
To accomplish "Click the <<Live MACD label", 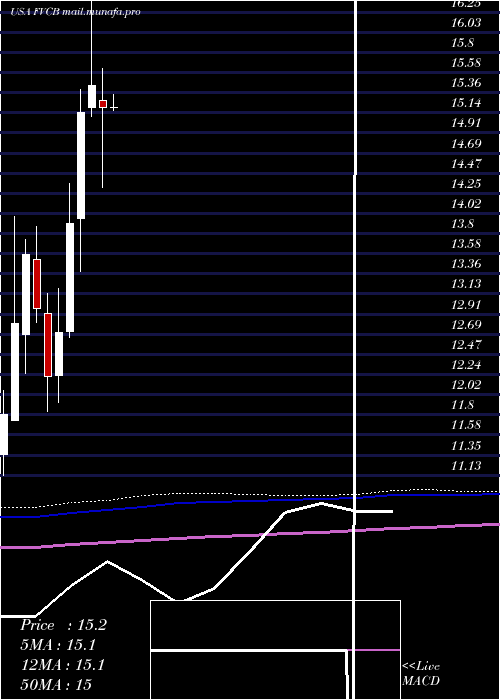I will pos(421,674).
